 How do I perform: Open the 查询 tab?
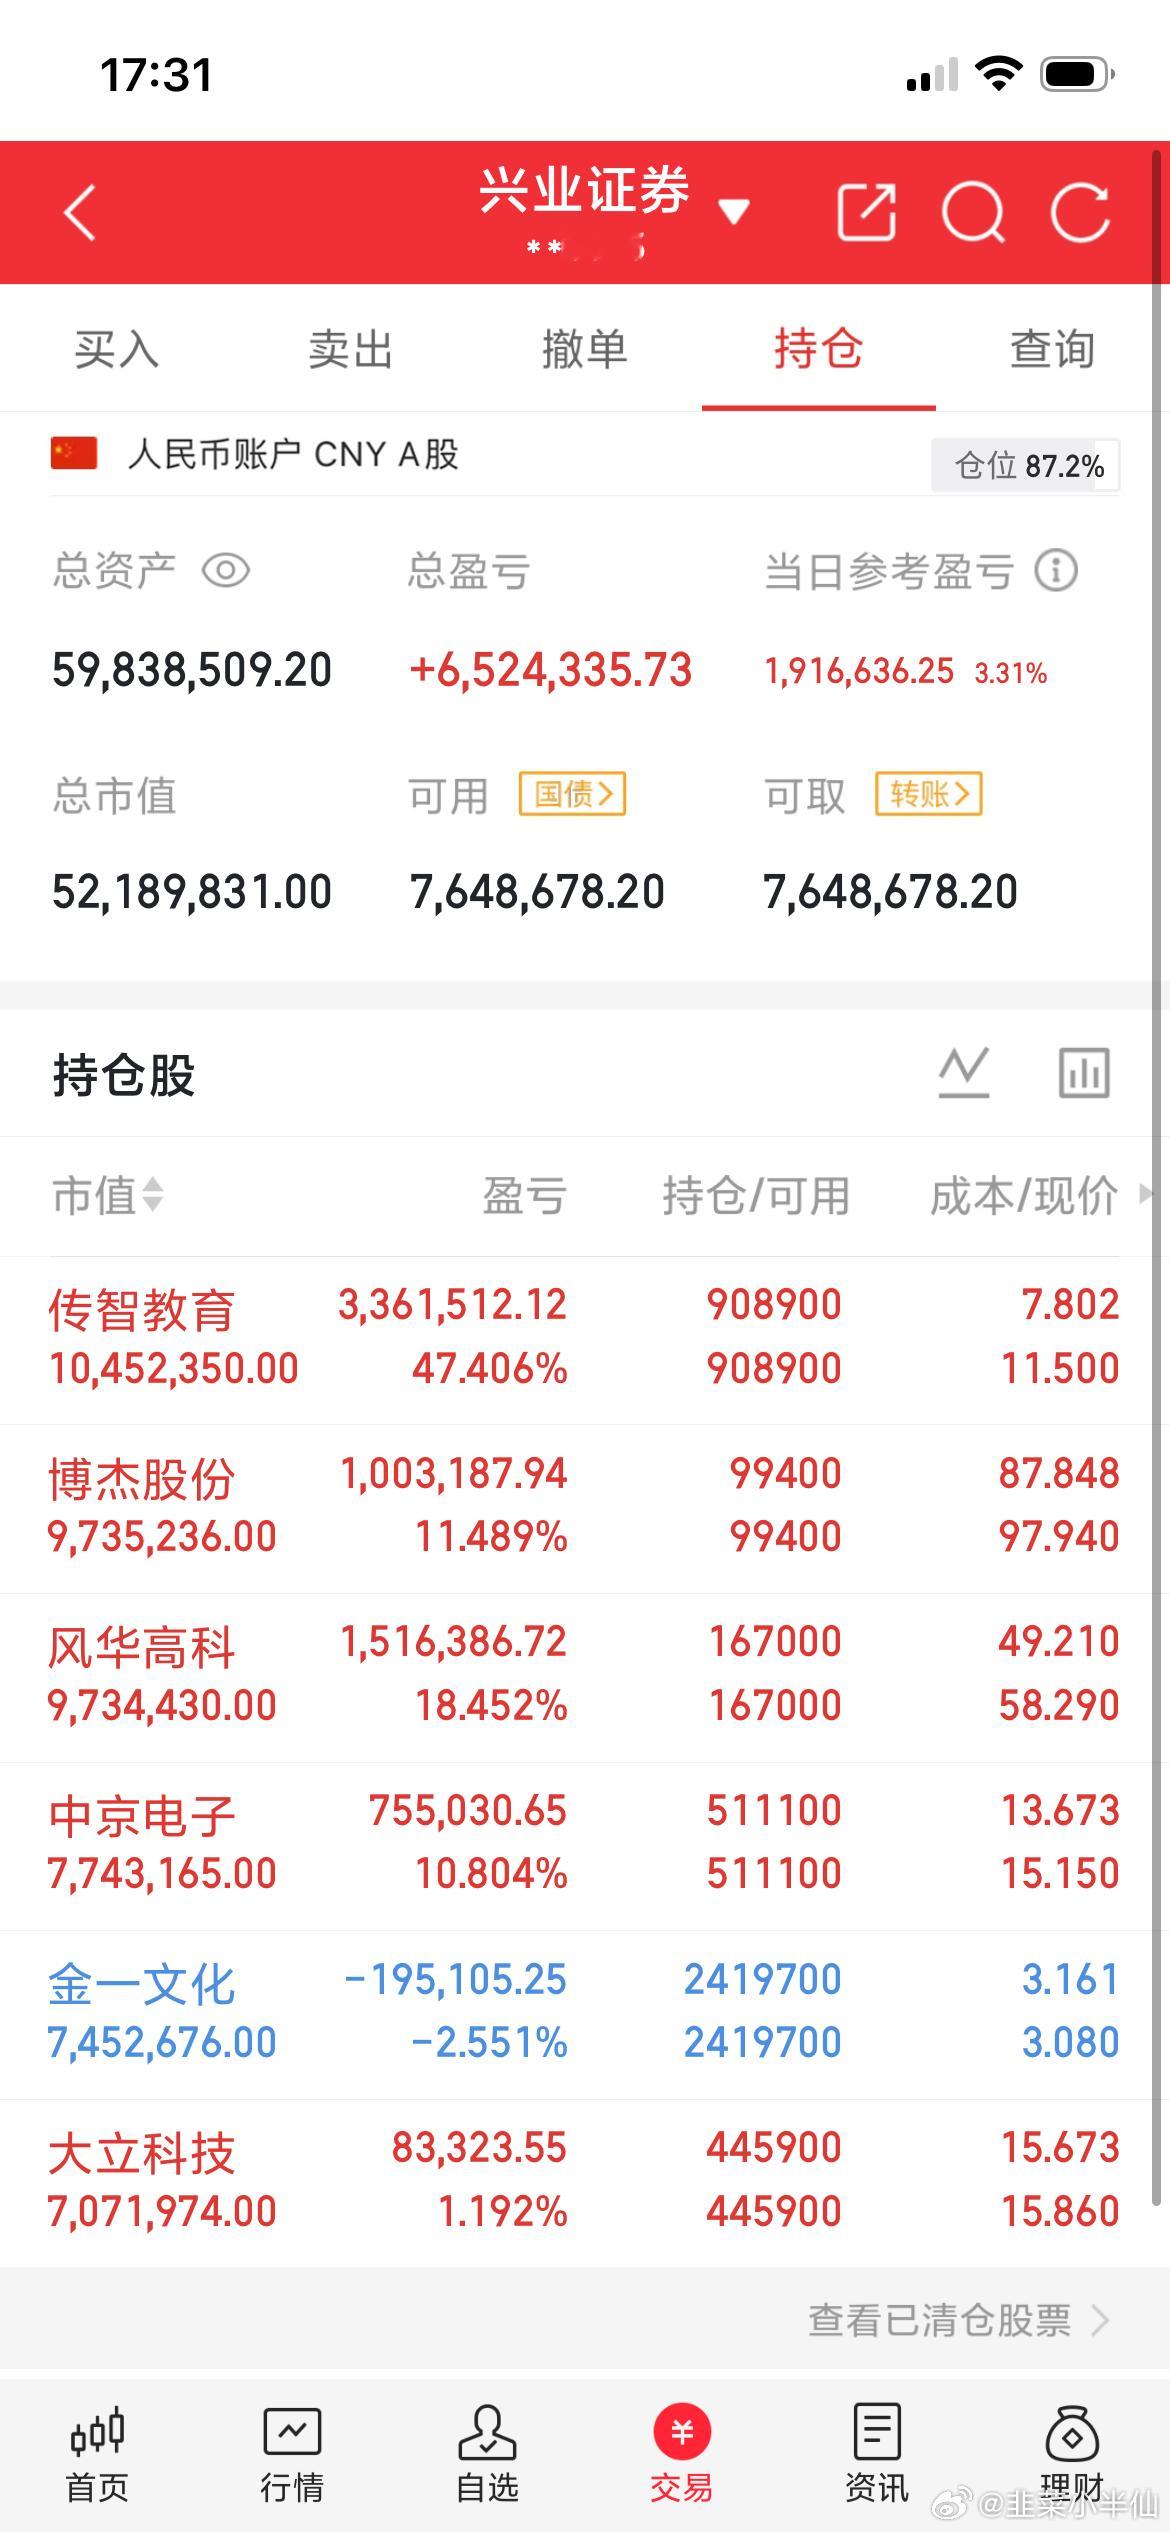[1052, 349]
